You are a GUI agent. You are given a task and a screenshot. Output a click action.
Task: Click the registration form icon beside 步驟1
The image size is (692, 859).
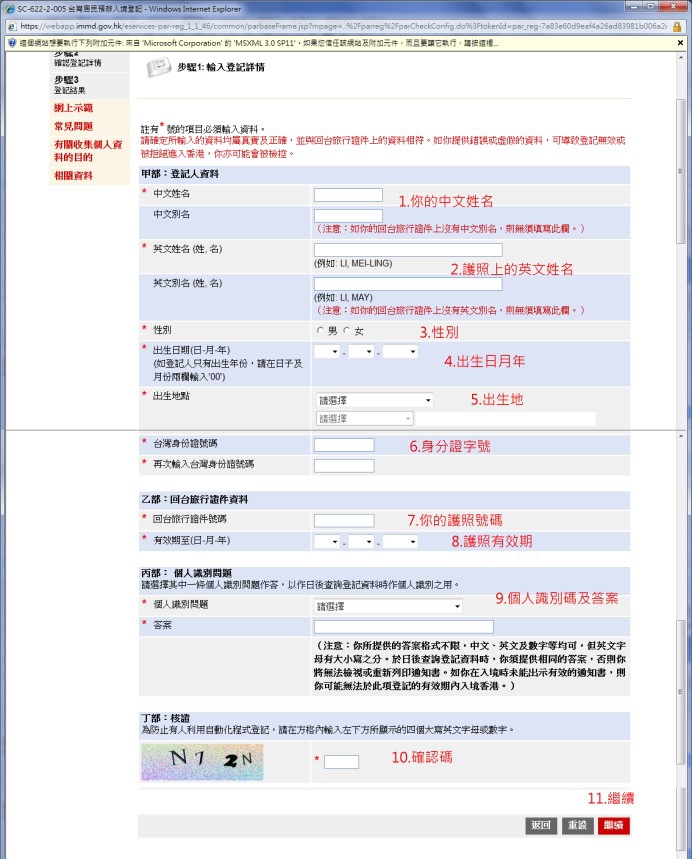158,67
